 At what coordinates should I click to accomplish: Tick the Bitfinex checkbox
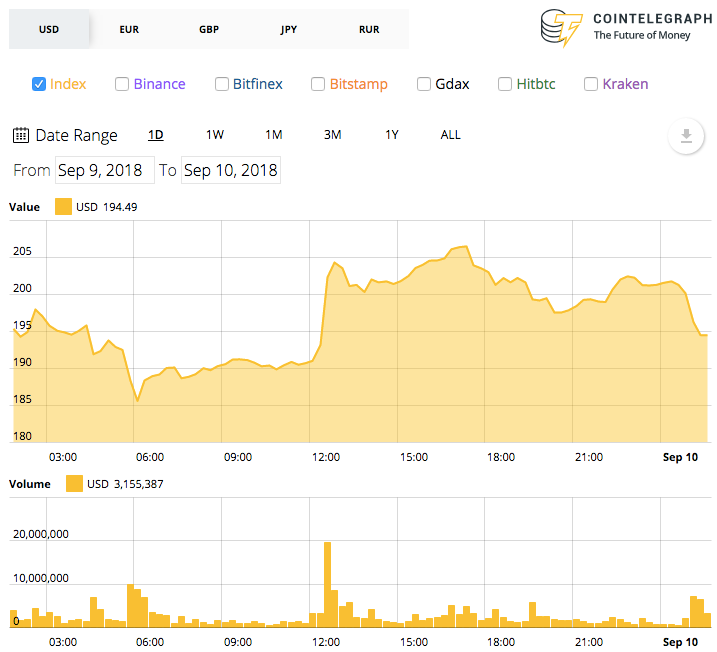tap(222, 84)
